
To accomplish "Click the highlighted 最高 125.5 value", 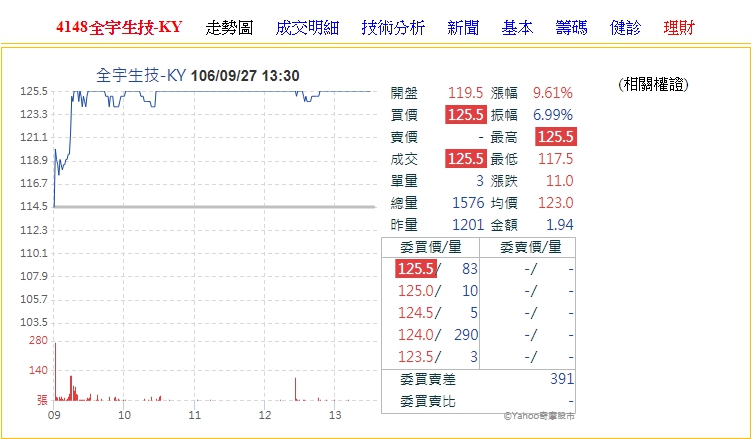I will point(555,136).
